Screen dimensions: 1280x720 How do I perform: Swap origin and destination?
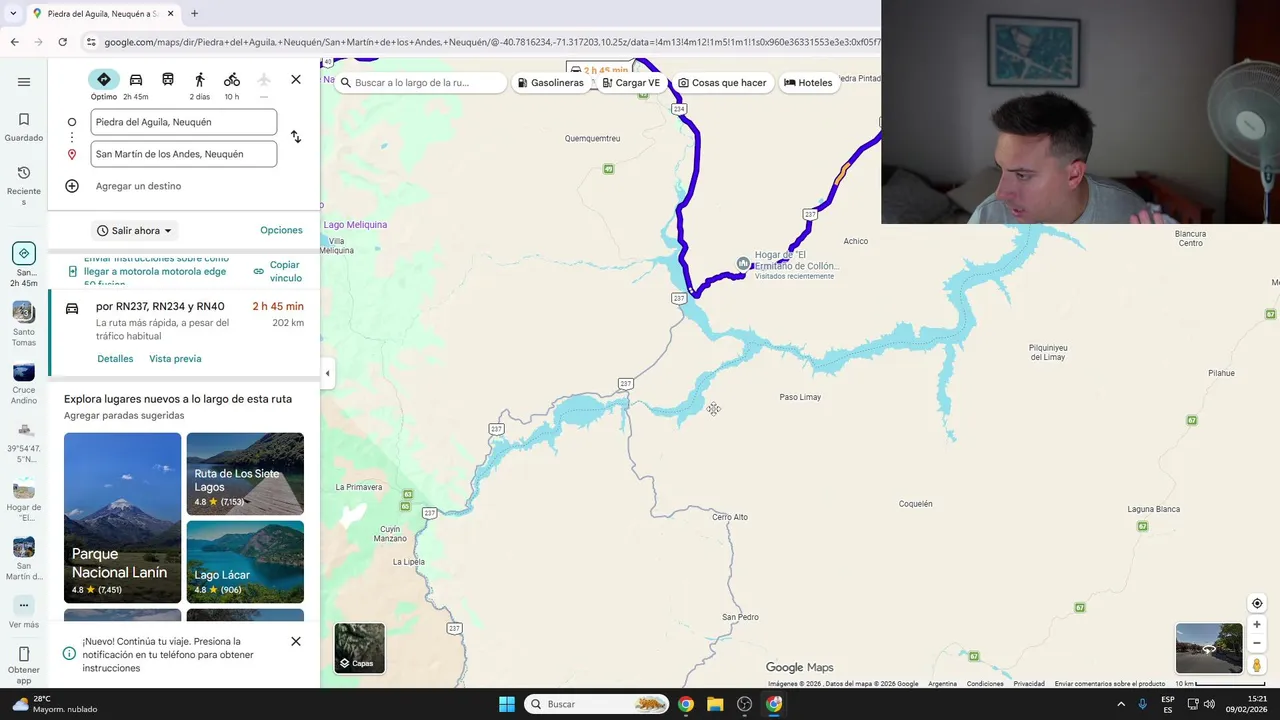[x=296, y=137]
